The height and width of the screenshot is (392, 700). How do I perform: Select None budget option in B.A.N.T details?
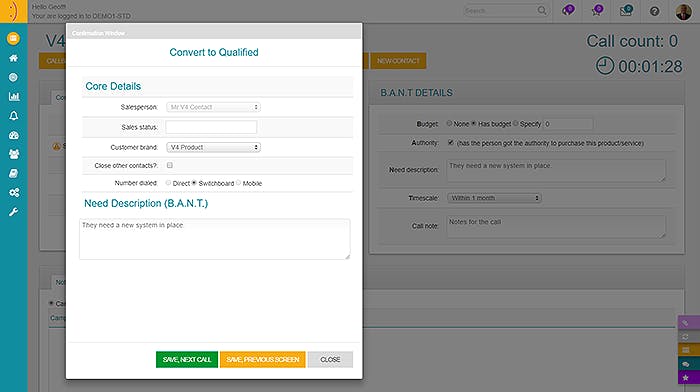pos(450,123)
